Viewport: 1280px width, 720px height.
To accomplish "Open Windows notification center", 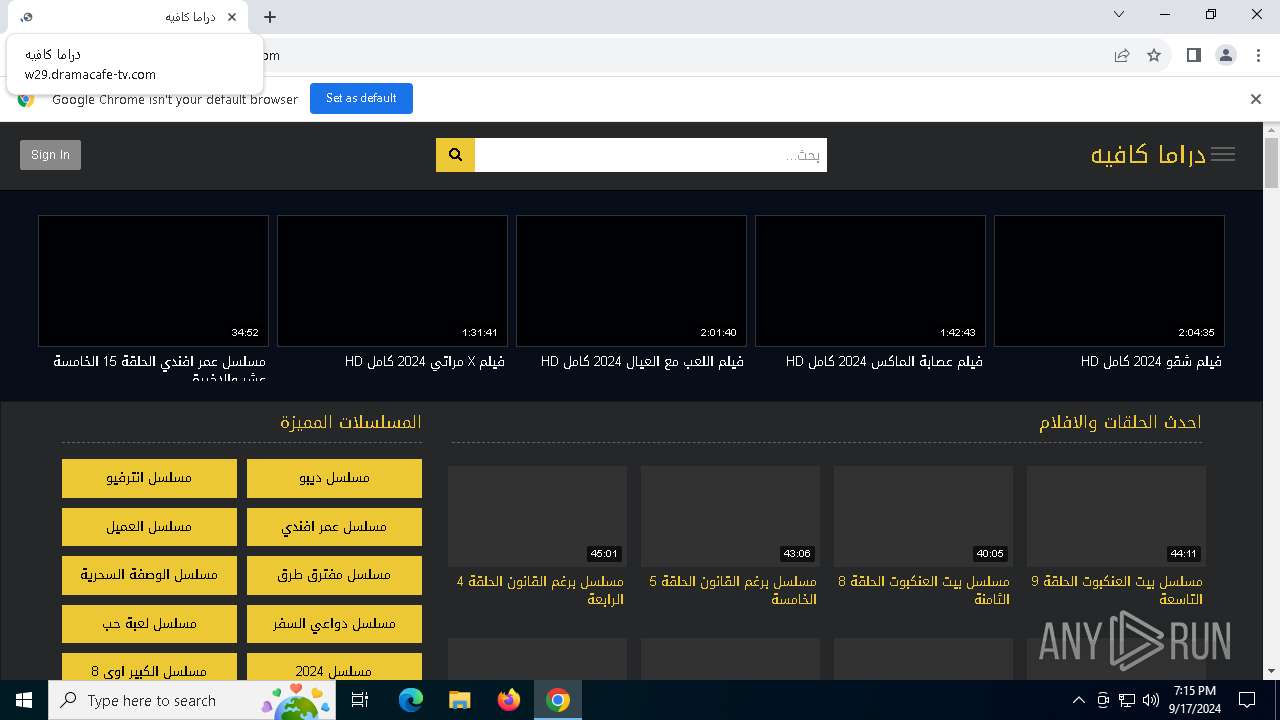I will tap(1247, 700).
